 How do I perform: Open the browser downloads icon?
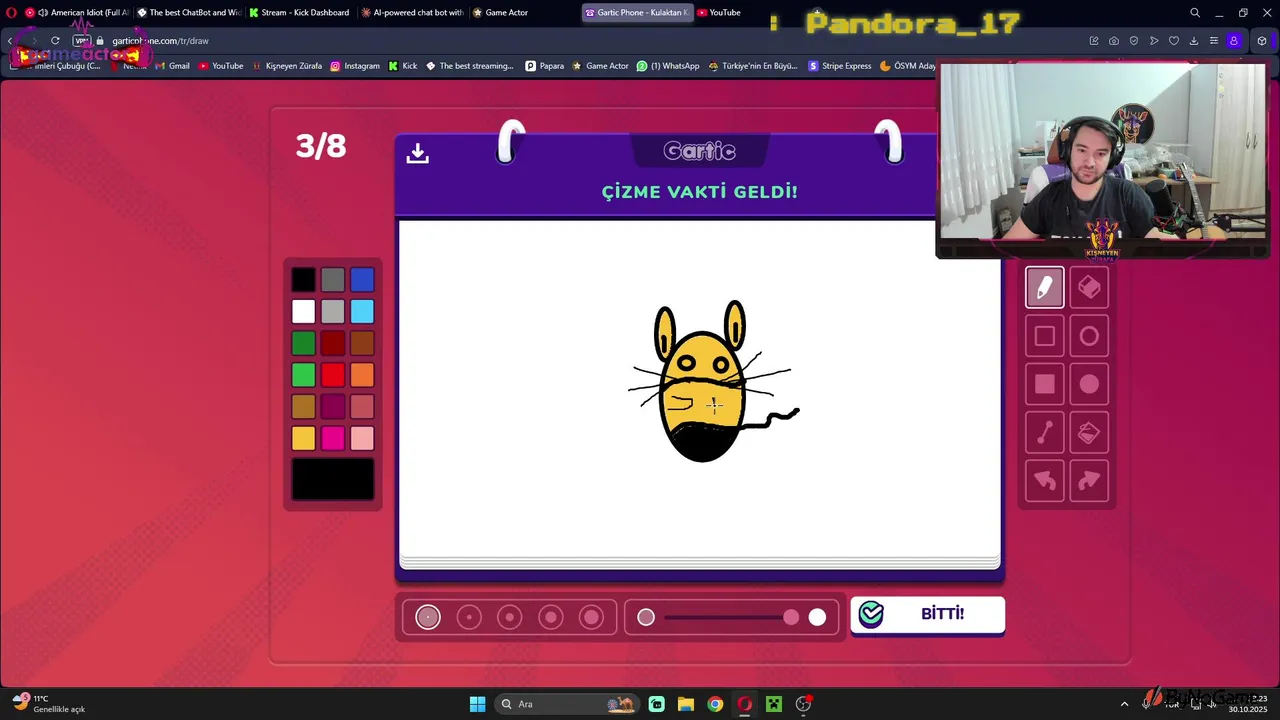coord(1194,41)
